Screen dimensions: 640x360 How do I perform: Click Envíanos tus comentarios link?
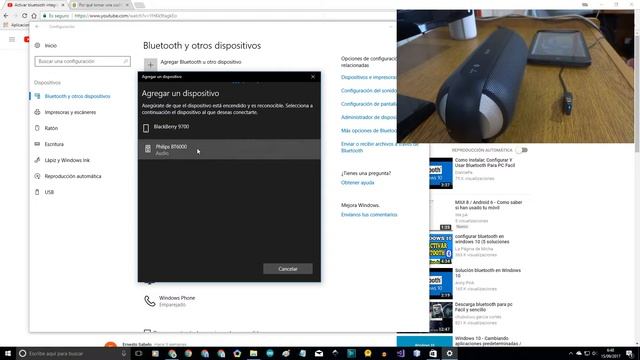[x=369, y=215]
